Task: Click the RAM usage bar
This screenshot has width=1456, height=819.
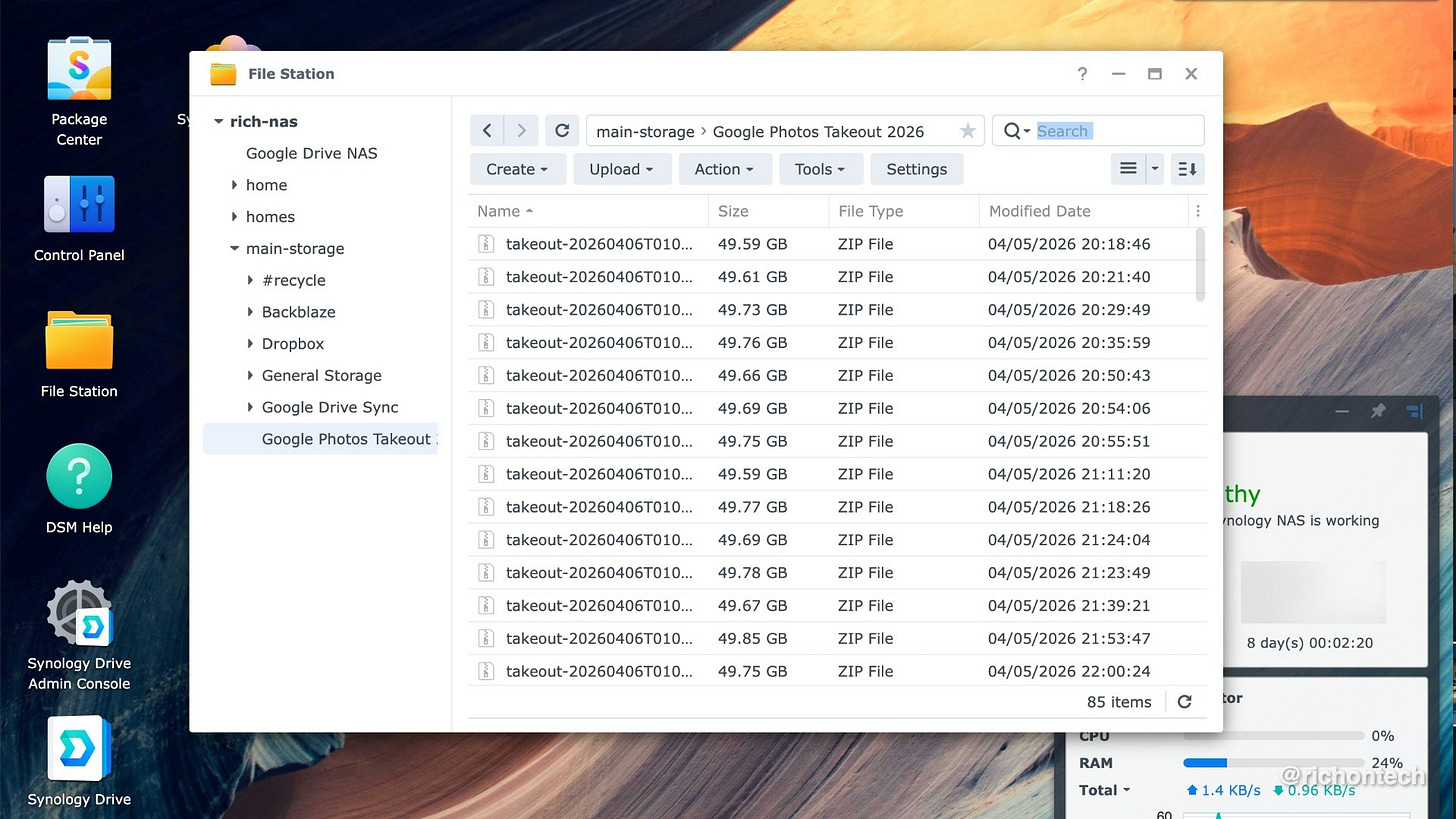Action: point(1273,763)
